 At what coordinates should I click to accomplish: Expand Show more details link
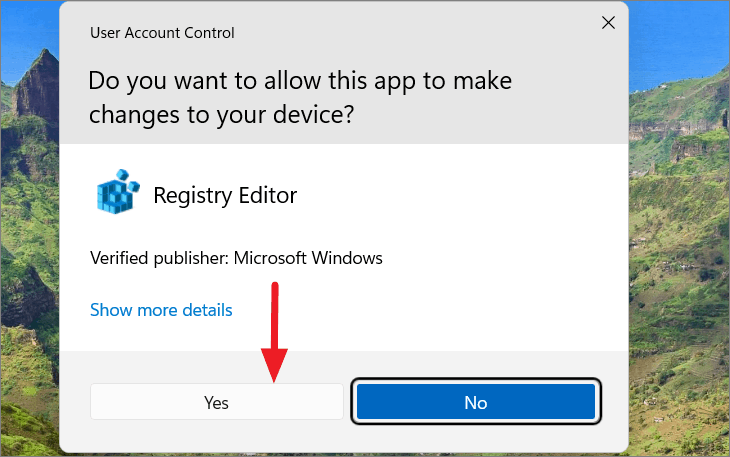(161, 310)
